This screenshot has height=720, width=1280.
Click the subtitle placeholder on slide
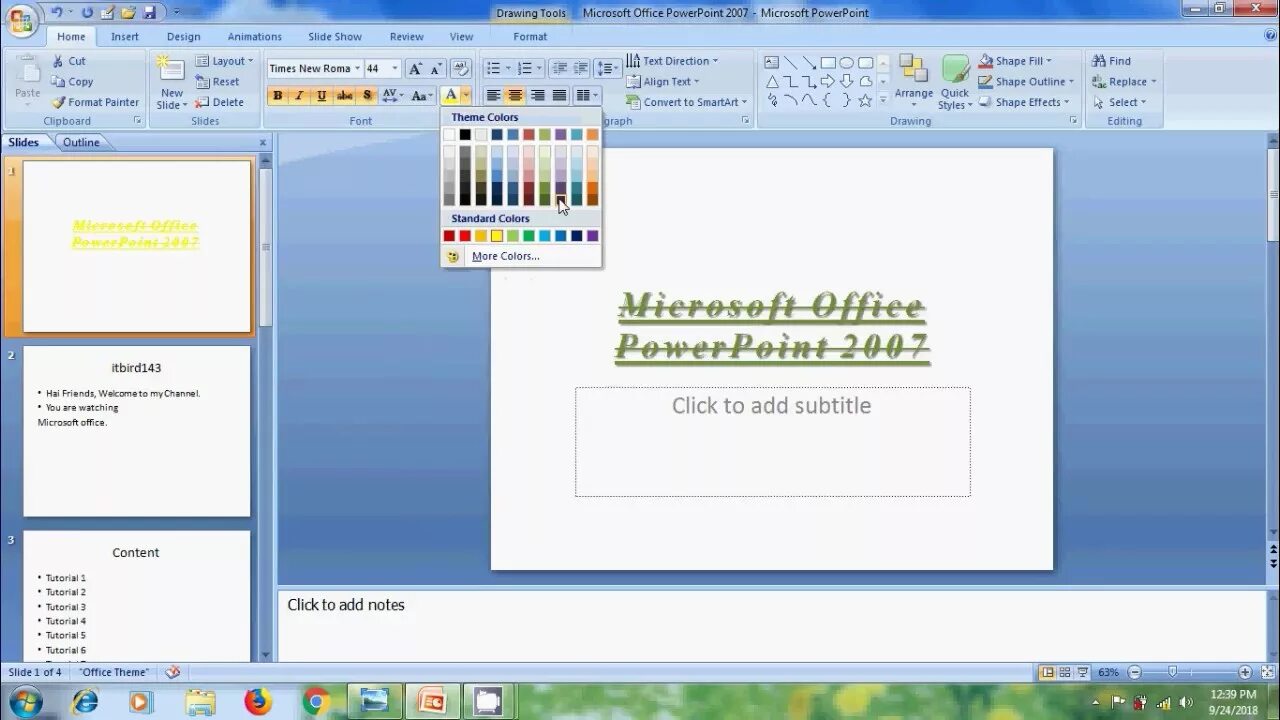tap(772, 441)
